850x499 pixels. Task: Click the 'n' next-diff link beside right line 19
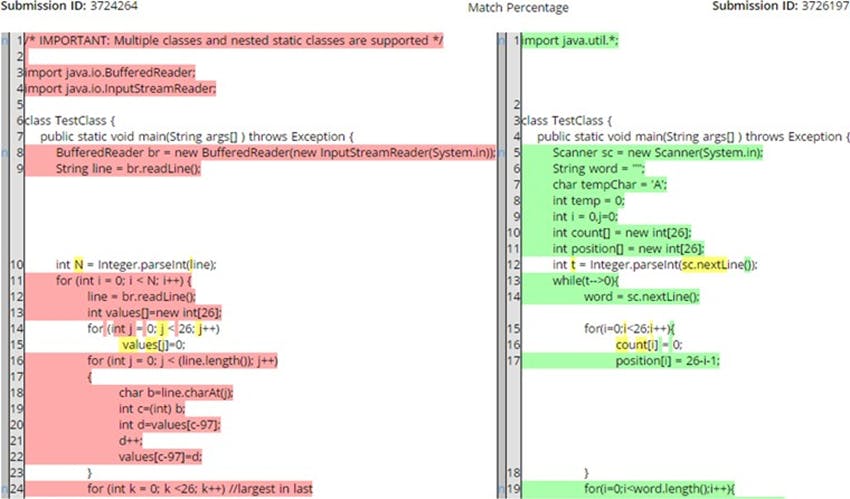(502, 489)
